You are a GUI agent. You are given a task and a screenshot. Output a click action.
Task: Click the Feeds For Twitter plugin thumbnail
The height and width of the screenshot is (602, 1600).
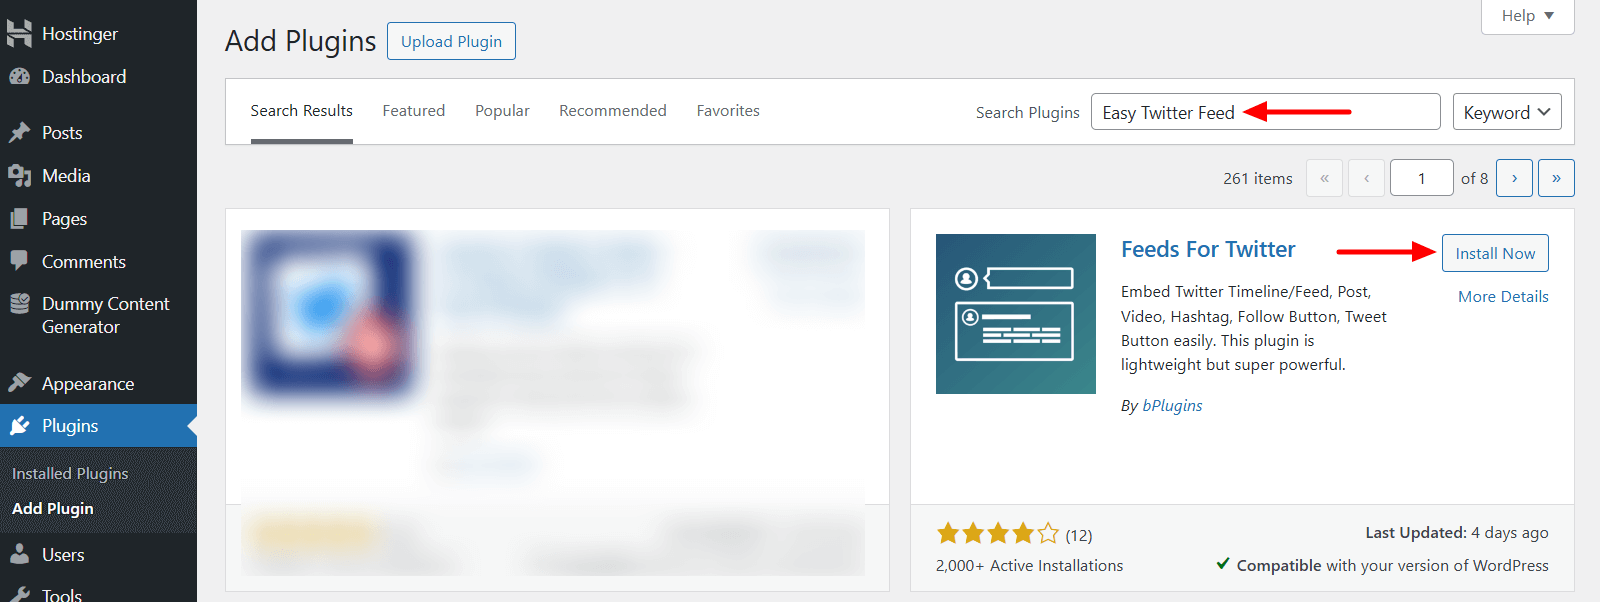click(1016, 314)
